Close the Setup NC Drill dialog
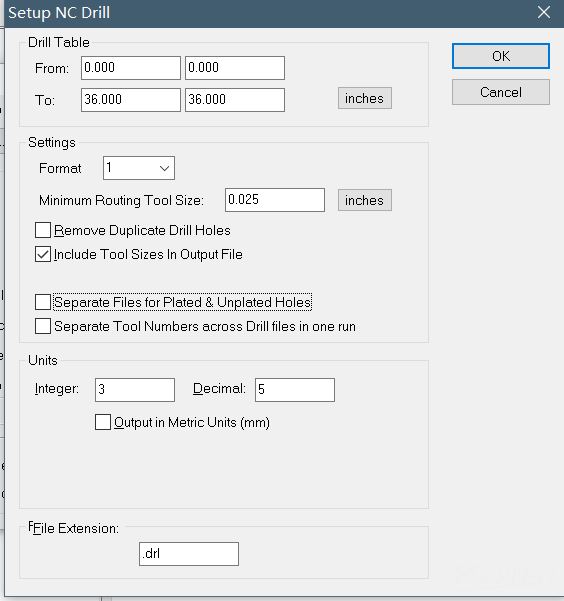 544,12
